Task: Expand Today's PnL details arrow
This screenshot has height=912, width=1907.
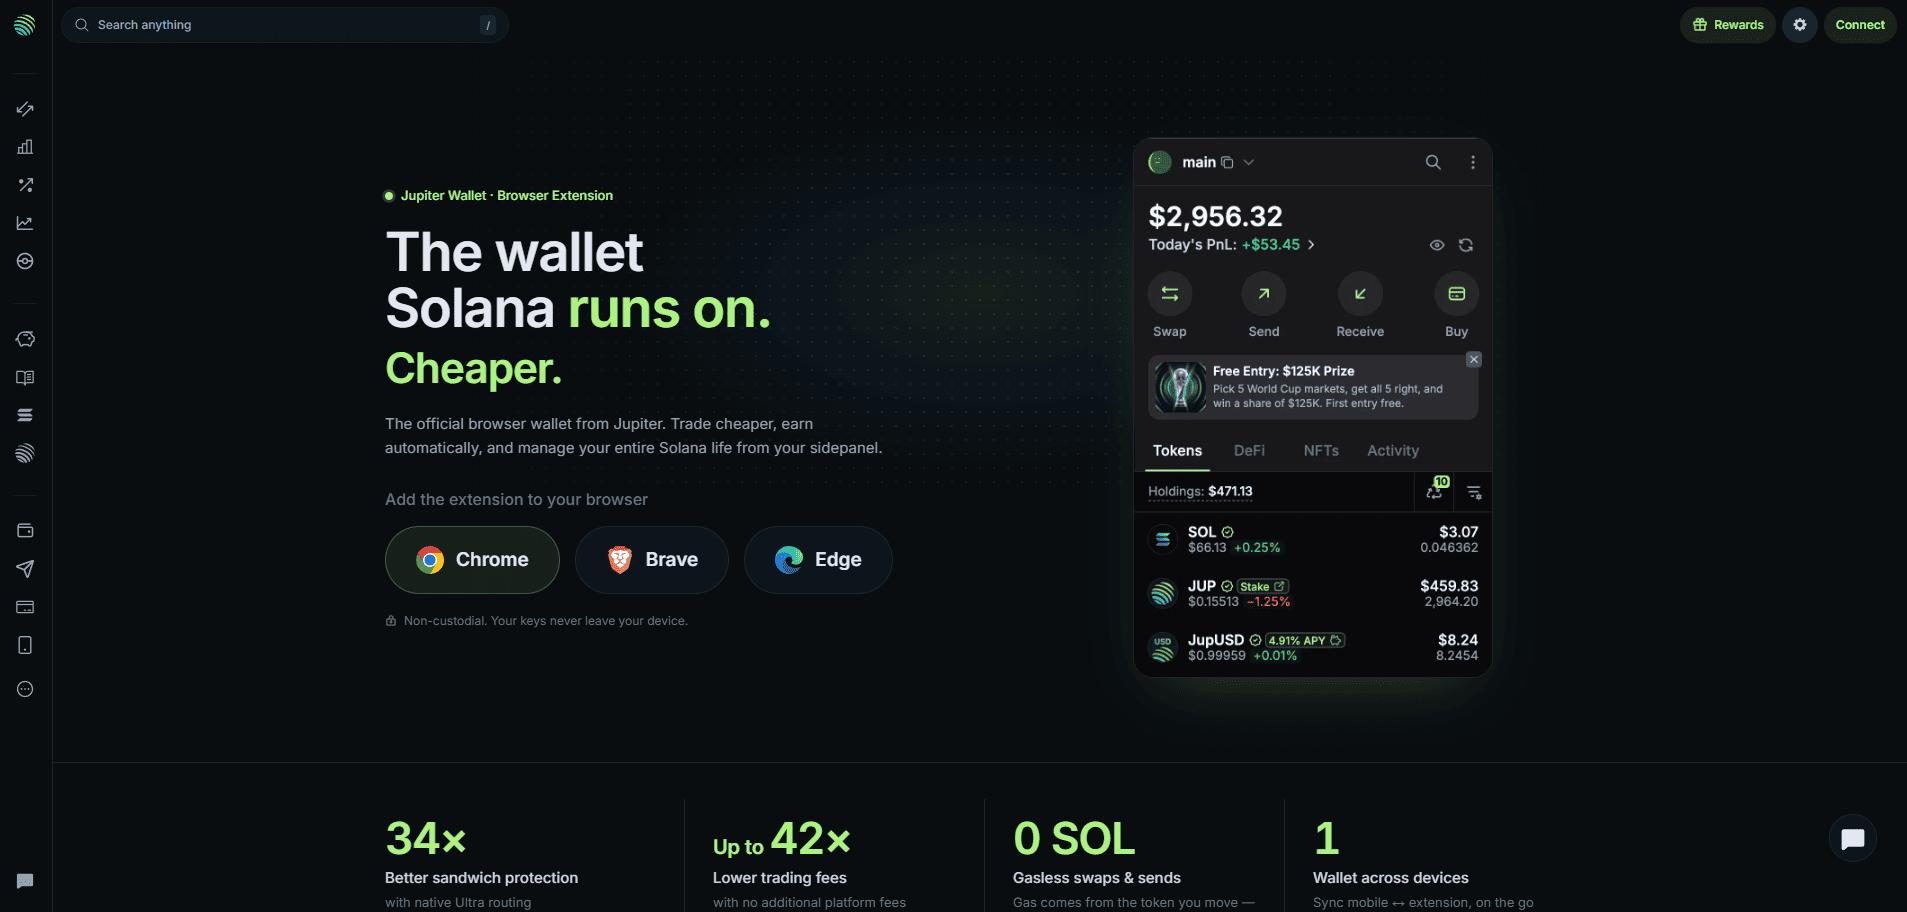Action: [1311, 245]
